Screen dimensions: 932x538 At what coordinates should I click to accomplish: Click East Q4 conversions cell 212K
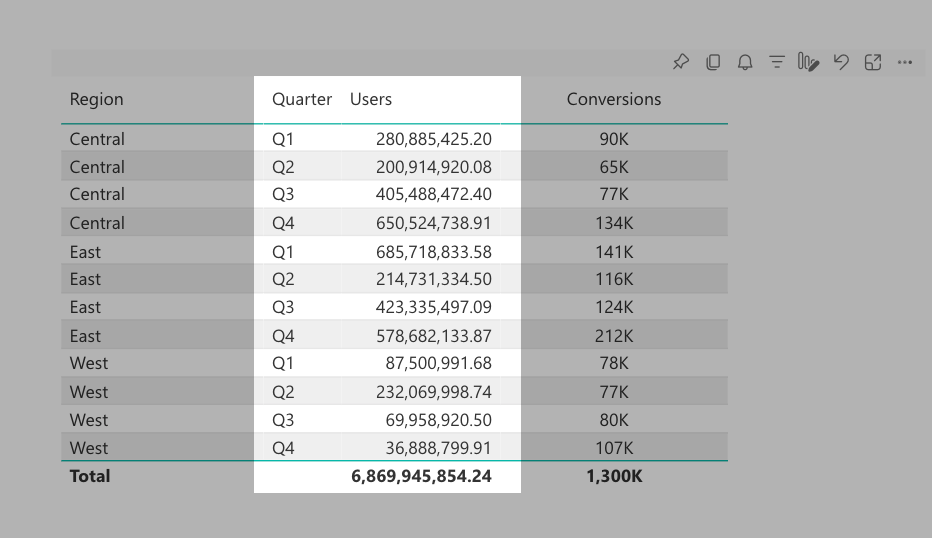[x=614, y=336]
